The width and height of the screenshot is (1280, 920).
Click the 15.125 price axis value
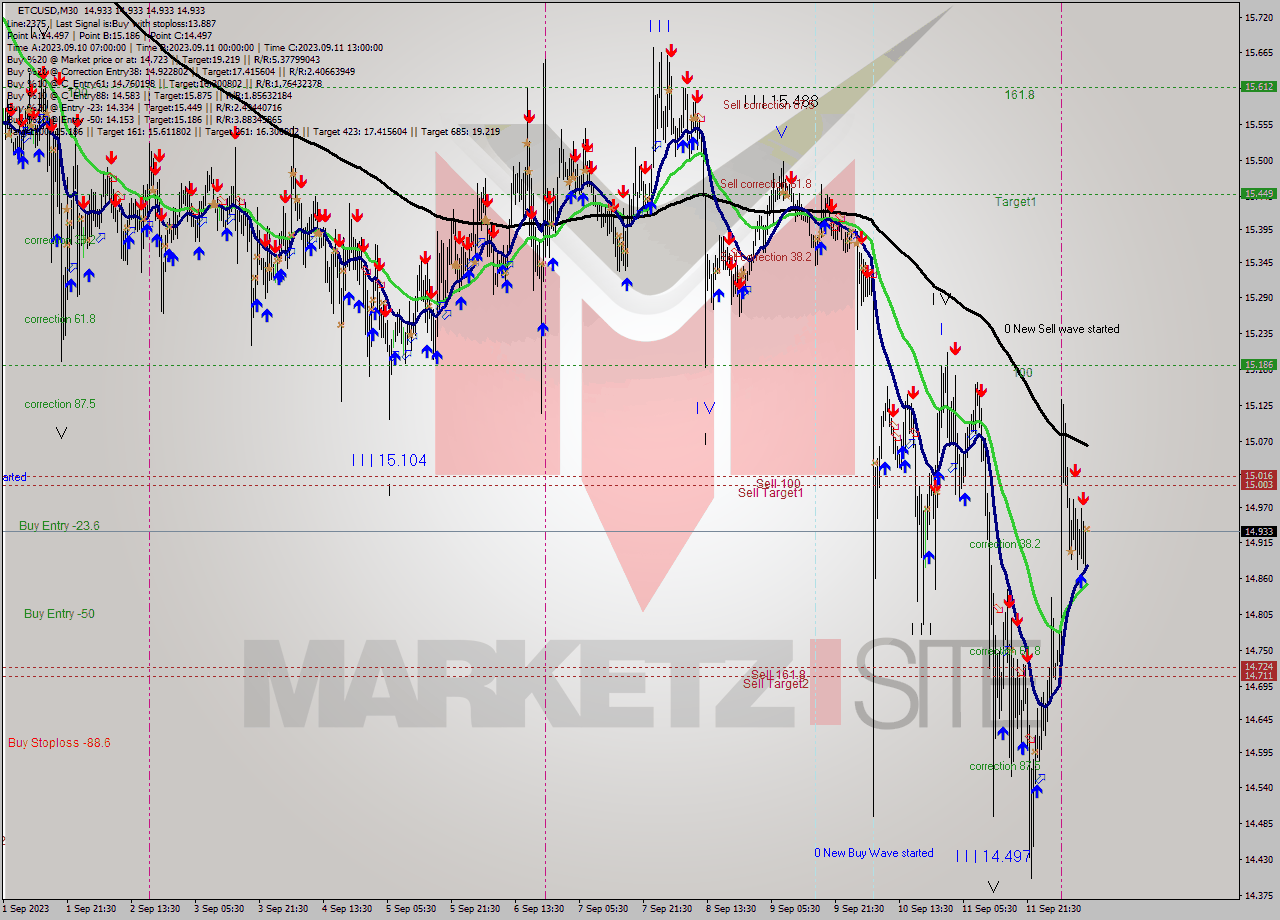1258,405
